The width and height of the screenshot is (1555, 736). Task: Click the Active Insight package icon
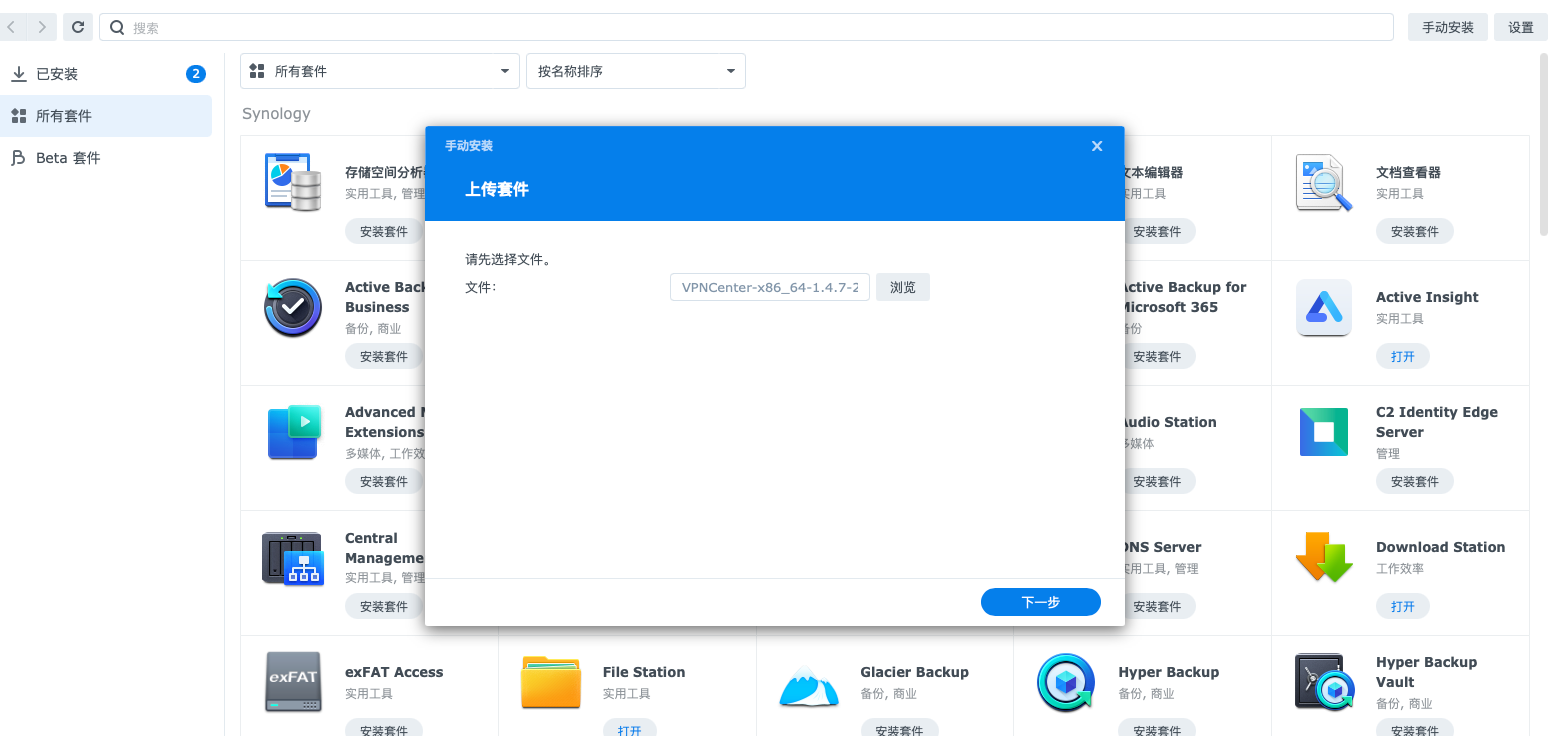pyautogui.click(x=1324, y=308)
